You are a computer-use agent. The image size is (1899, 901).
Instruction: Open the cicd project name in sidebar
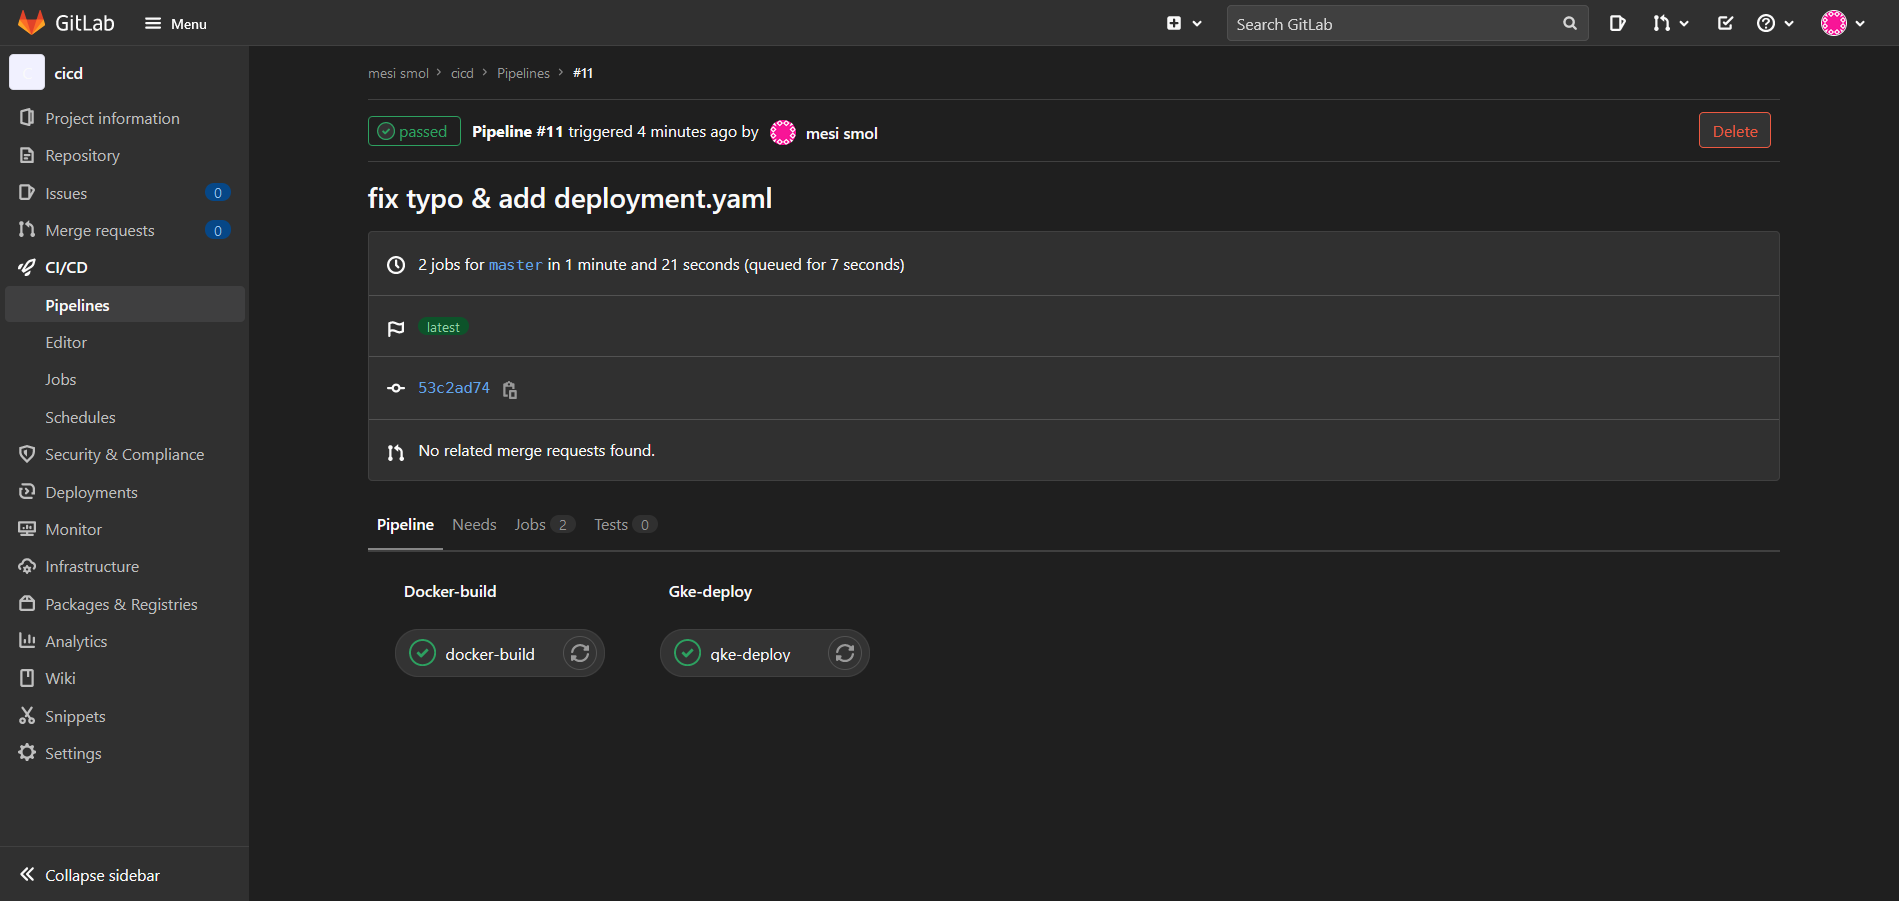69,74
